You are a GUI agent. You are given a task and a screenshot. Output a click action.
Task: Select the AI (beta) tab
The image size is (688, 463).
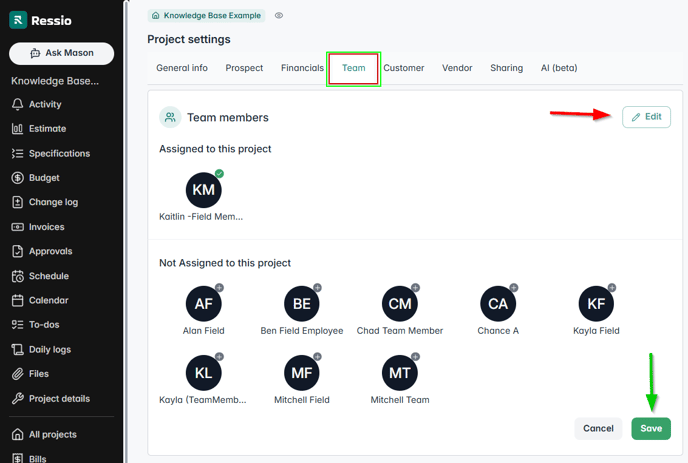(x=558, y=68)
